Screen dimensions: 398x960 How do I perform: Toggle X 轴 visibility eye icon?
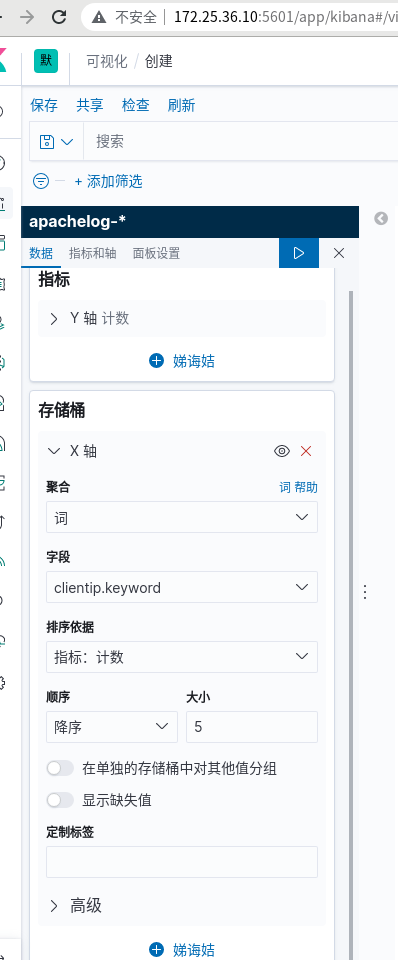tap(282, 451)
